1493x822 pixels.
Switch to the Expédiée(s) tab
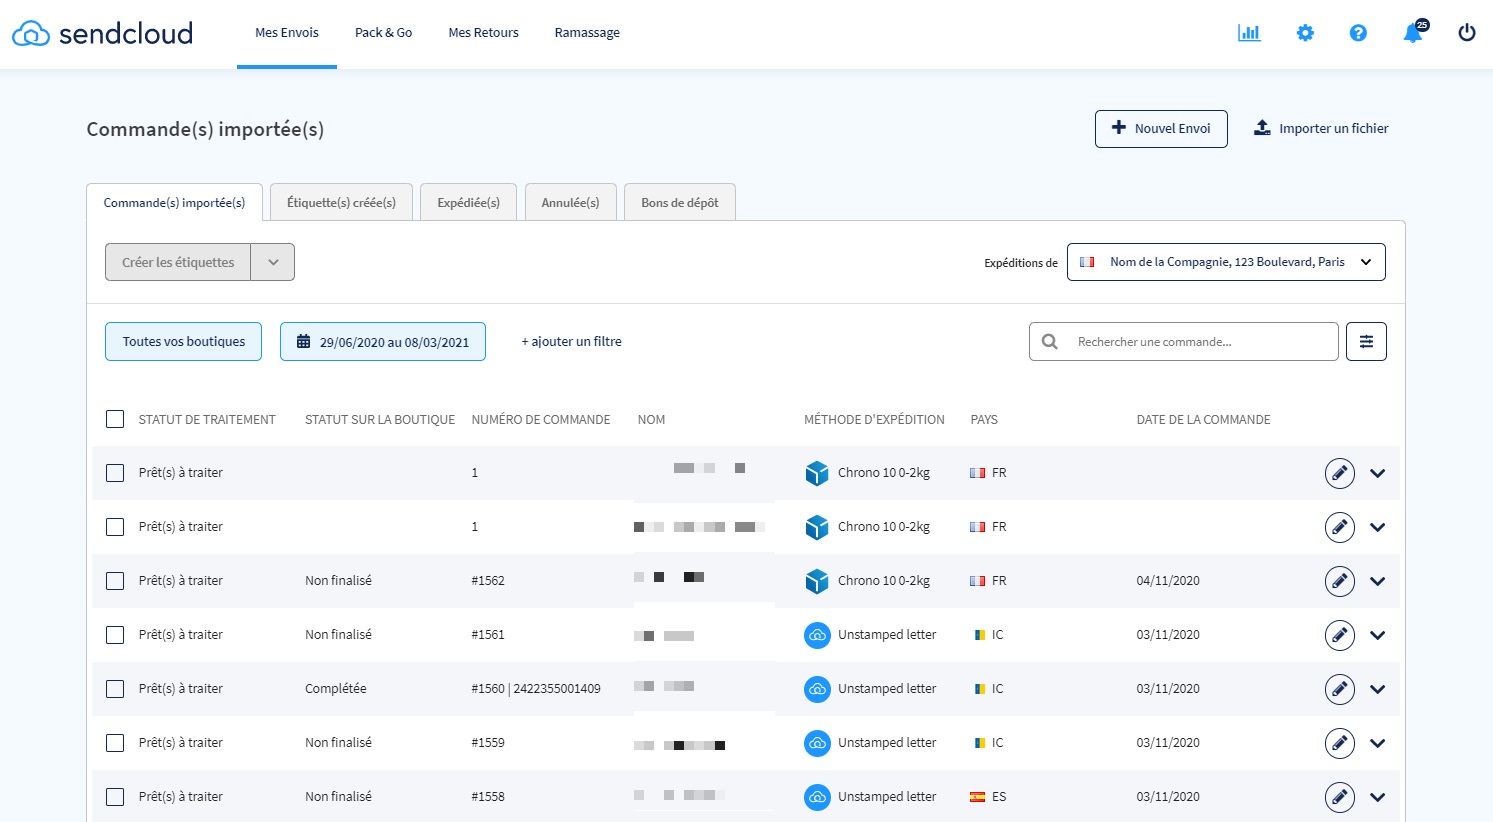click(468, 202)
